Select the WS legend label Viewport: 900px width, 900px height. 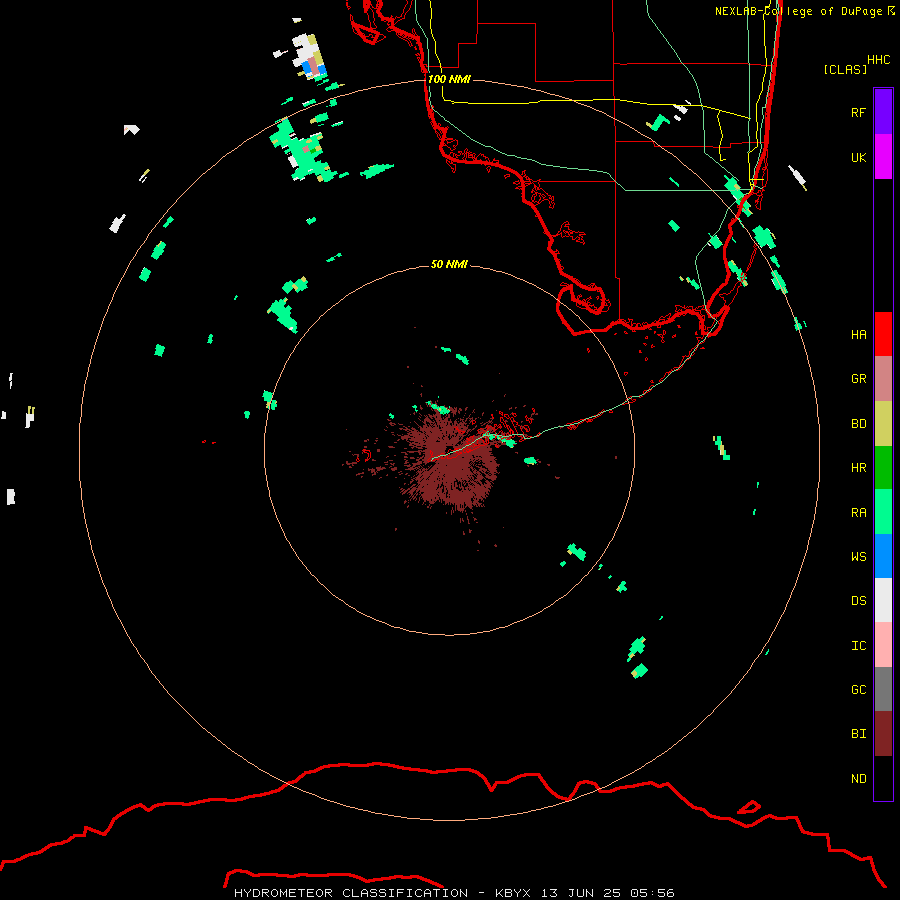pos(858,557)
